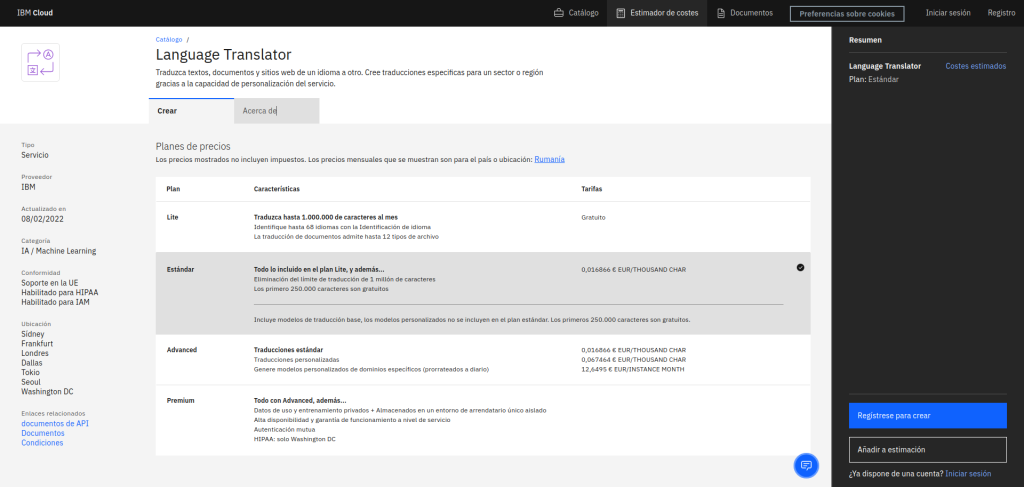1024x487 pixels.
Task: Open Estimador de costes
Action: [x=657, y=12]
